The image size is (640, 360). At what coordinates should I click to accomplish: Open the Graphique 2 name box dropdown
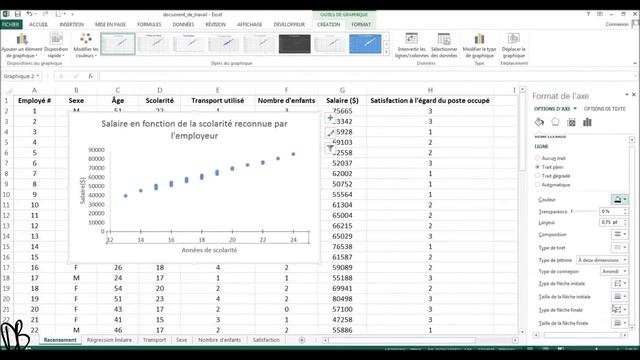point(38,76)
